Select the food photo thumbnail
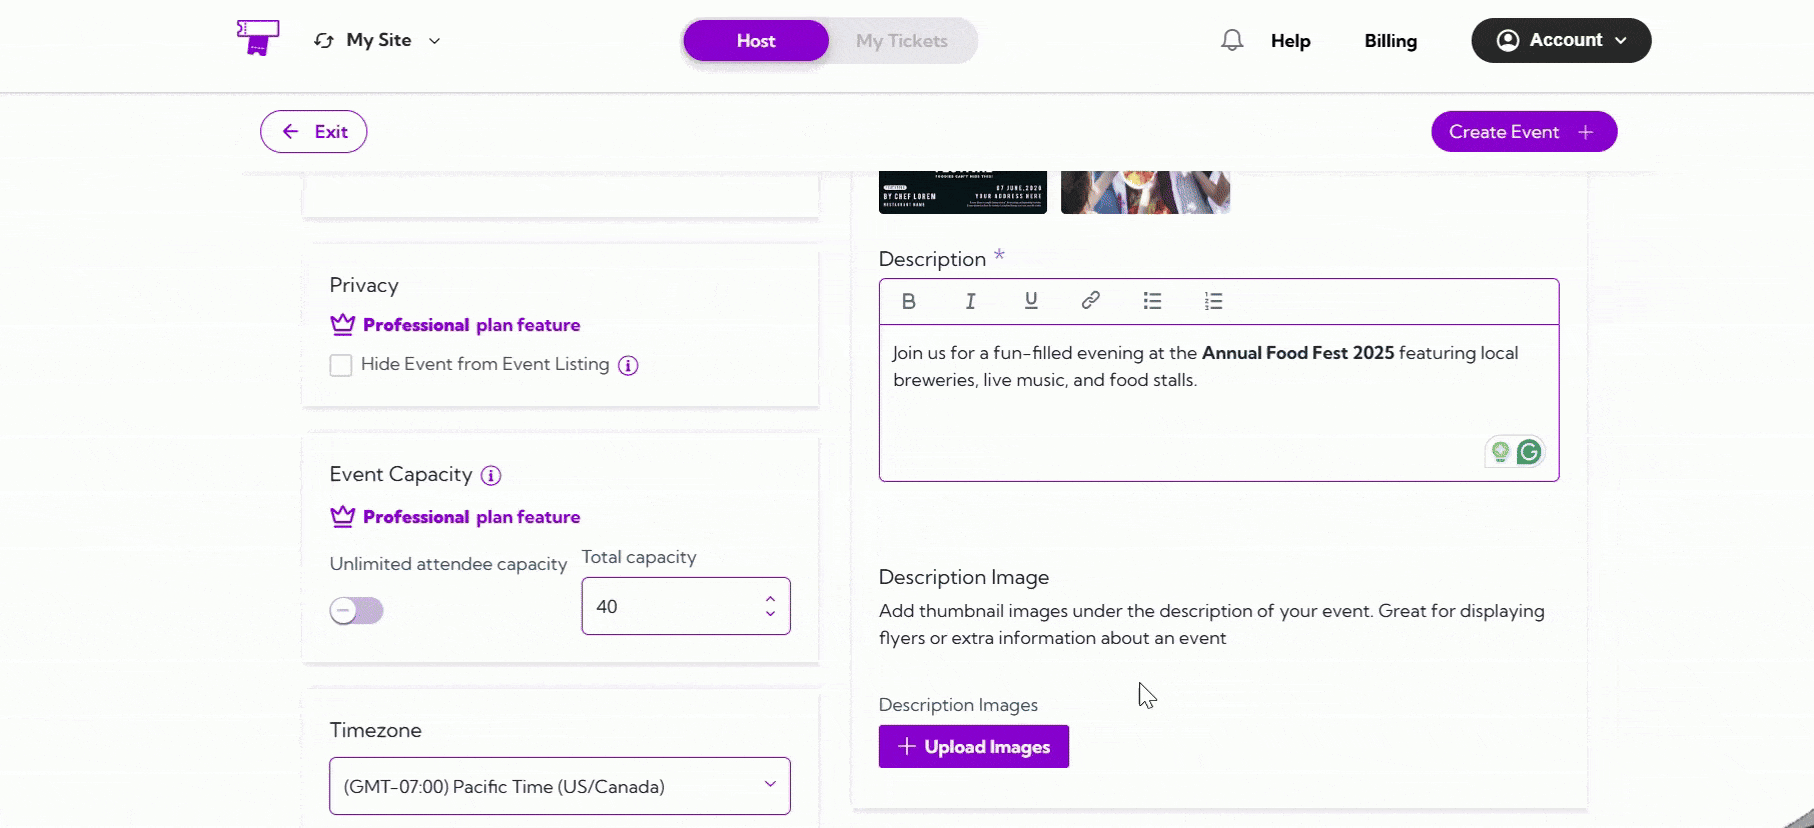The width and height of the screenshot is (1814, 828). coord(1146,192)
